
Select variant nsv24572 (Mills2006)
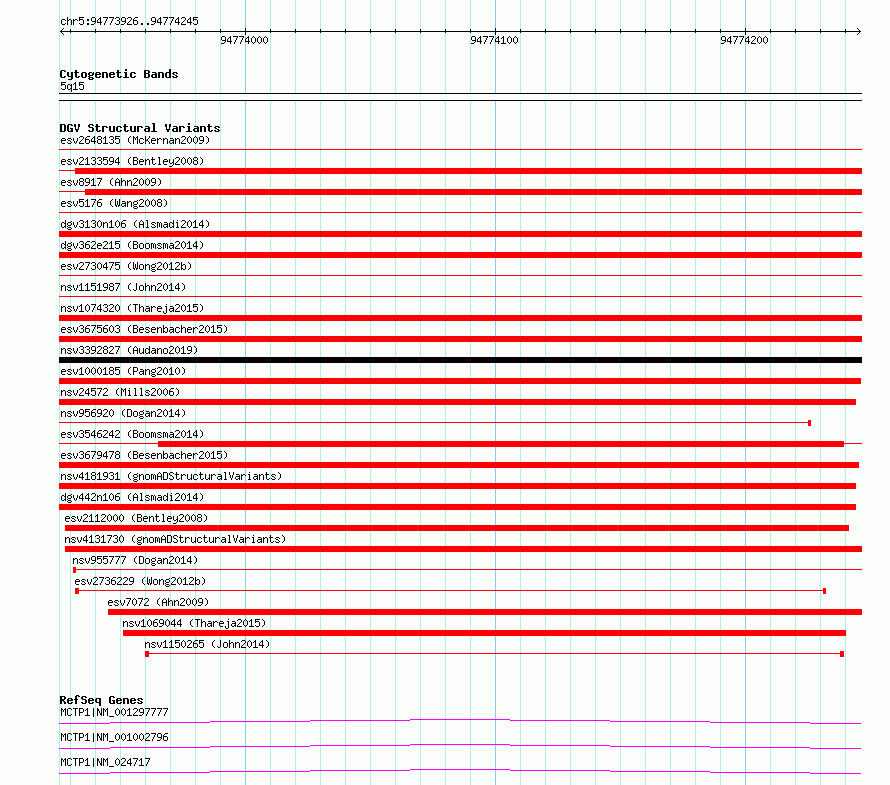pyautogui.click(x=120, y=392)
